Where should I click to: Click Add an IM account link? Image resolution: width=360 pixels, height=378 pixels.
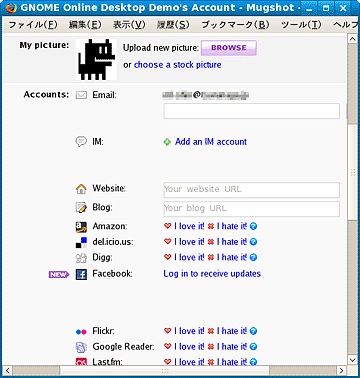(x=211, y=142)
